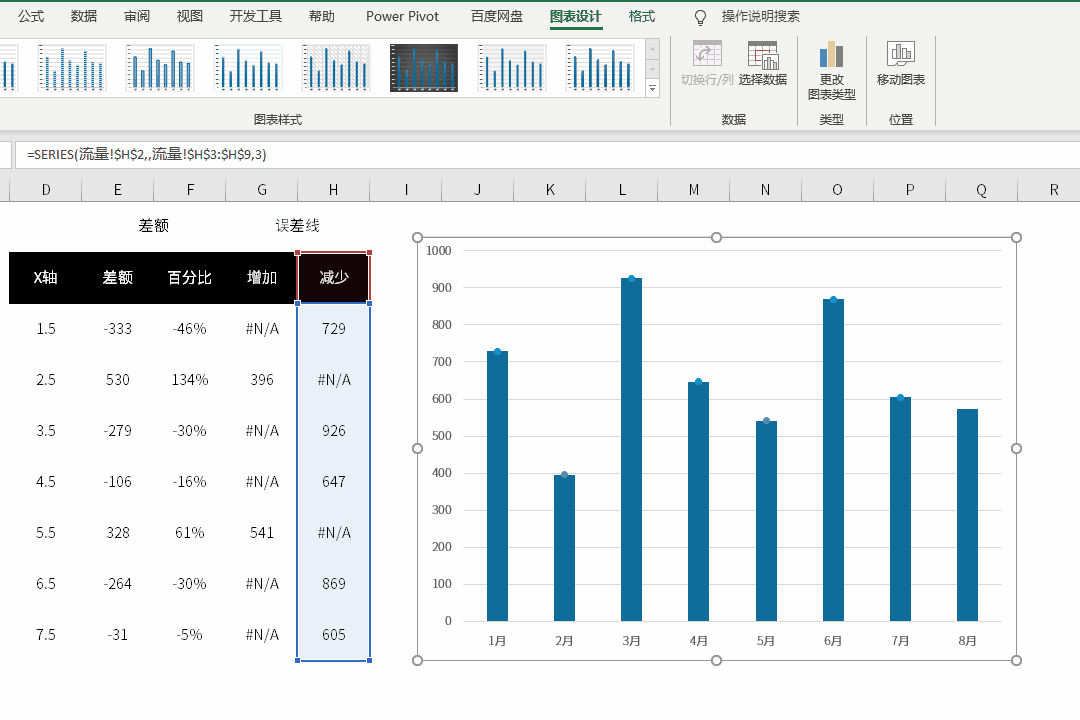Viewport: 1080px width, 720px height.
Task: Click the Select Data (选择数据) icon
Action: pyautogui.click(x=762, y=56)
